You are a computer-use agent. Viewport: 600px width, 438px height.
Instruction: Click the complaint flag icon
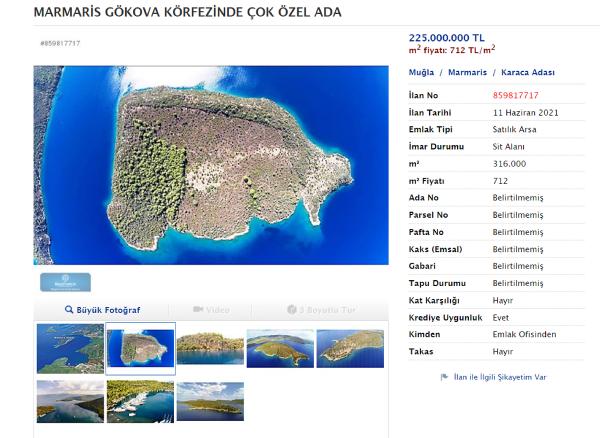tap(444, 377)
